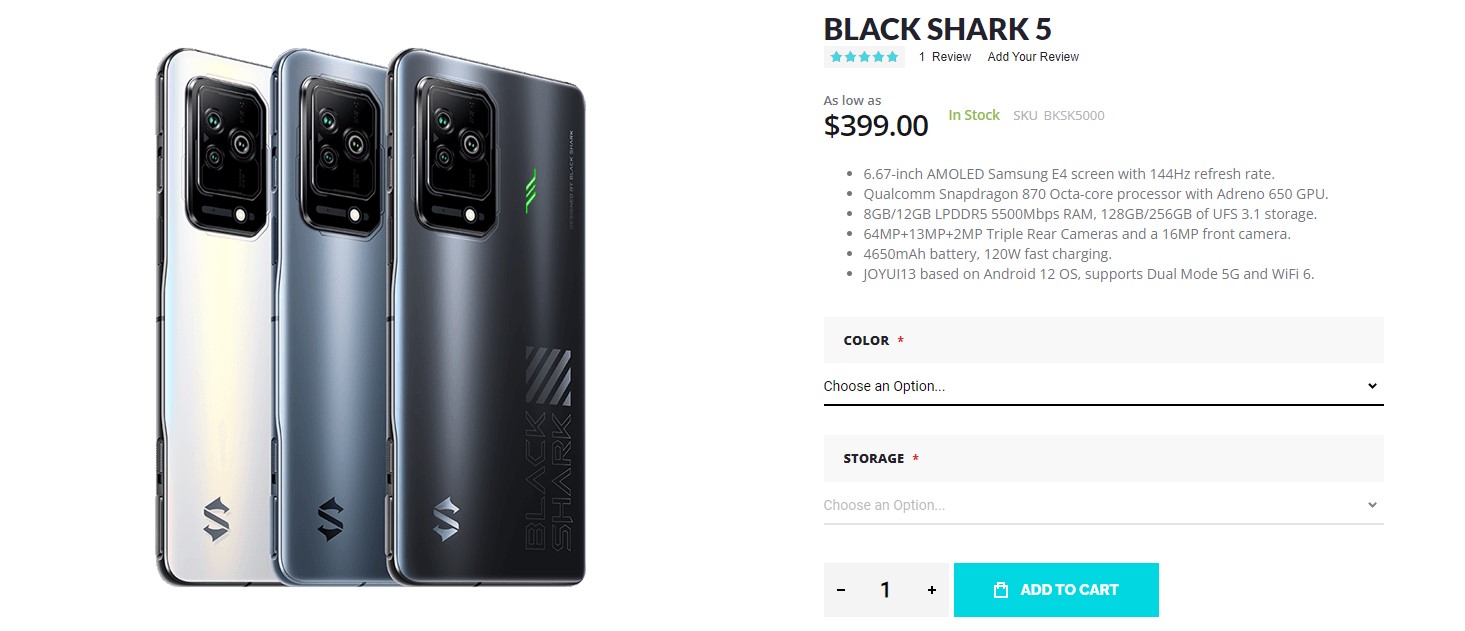
Task: Open the Choose an Option storage selector
Action: (1100, 504)
